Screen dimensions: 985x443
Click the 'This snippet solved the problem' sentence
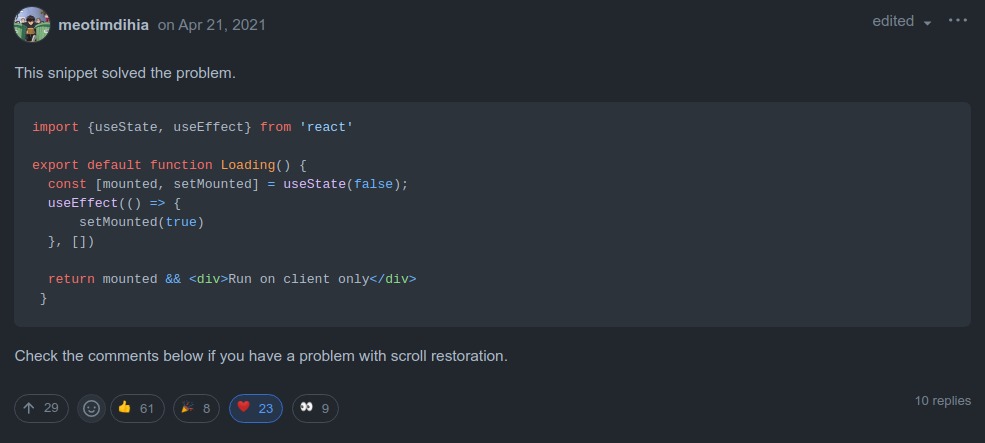(125, 73)
